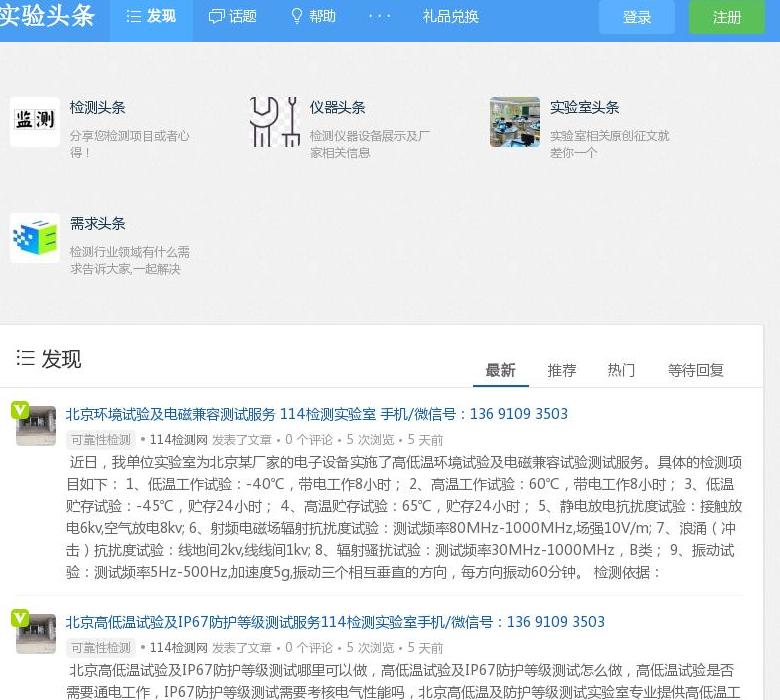
Task: Open the 帮助 navigation item
Action: pos(313,17)
